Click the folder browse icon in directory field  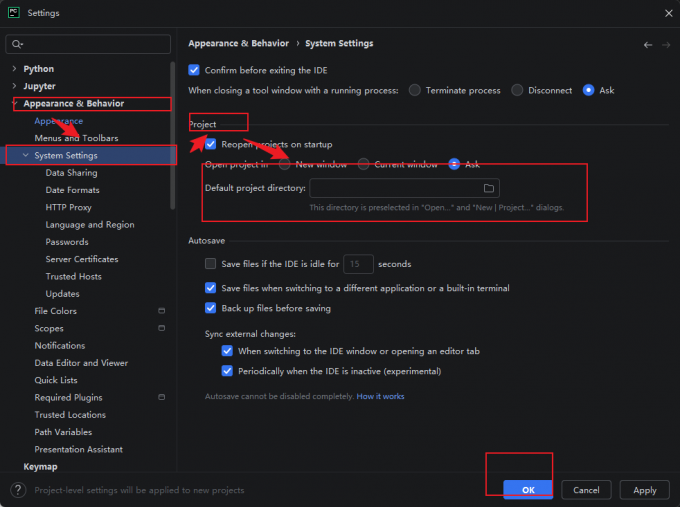(489, 188)
